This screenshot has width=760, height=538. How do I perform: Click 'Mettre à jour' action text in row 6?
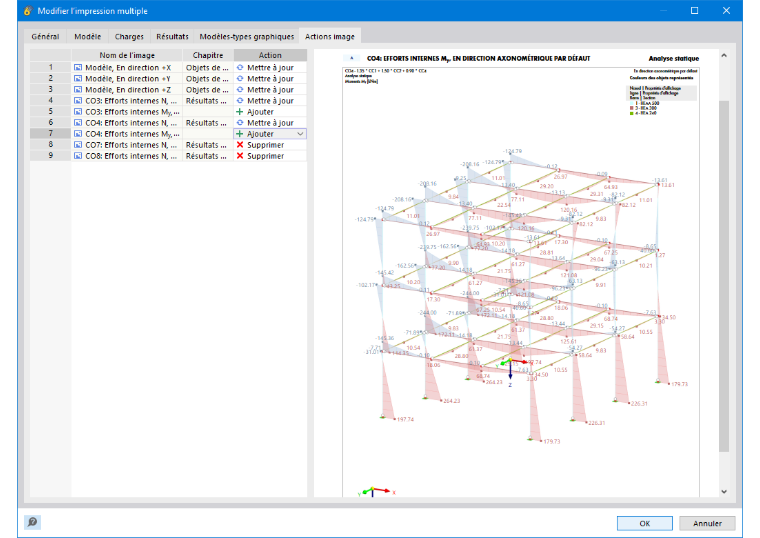click(x=270, y=123)
